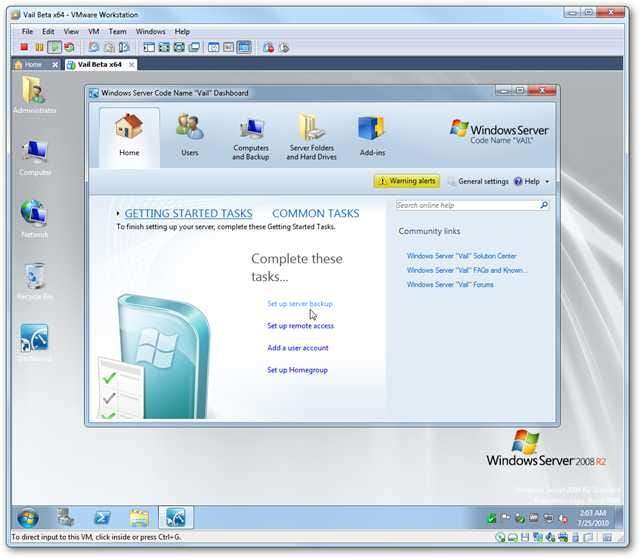Open the Windows Server "Vail" Forums link
640x558 pixels.
click(450, 284)
